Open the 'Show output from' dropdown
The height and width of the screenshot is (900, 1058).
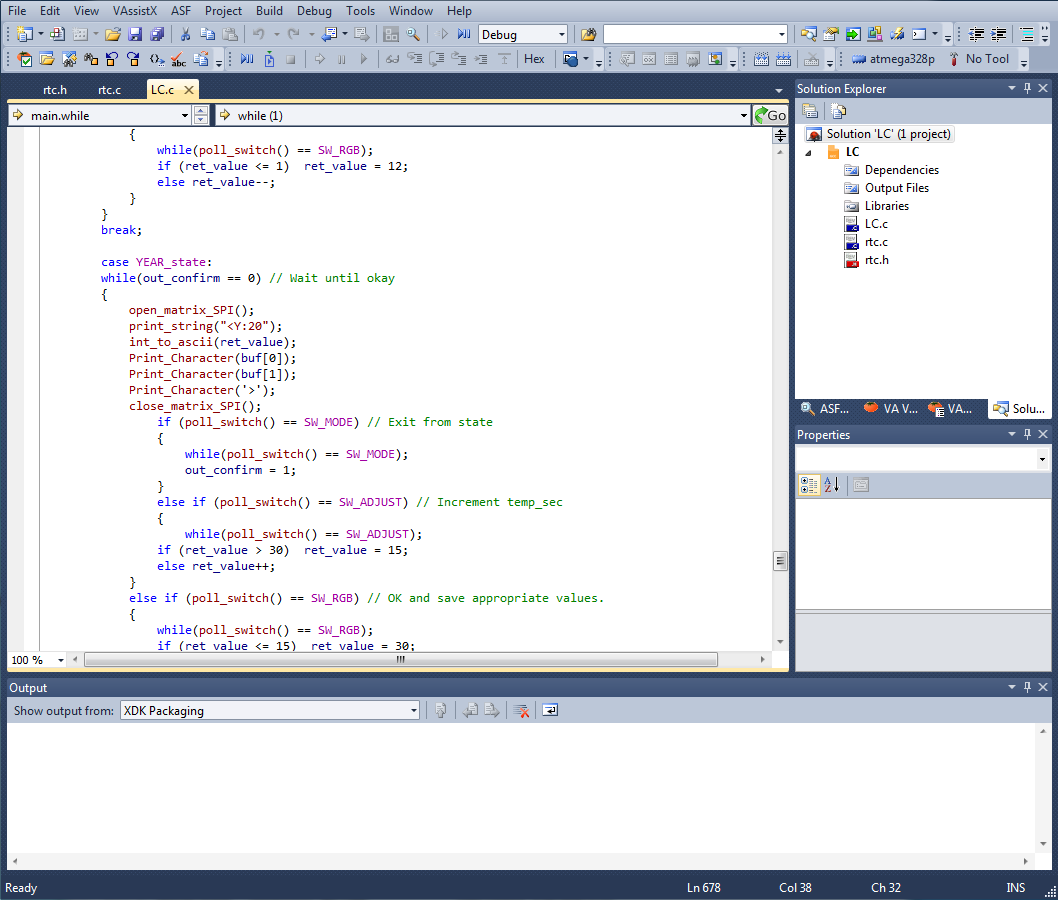[413, 711]
